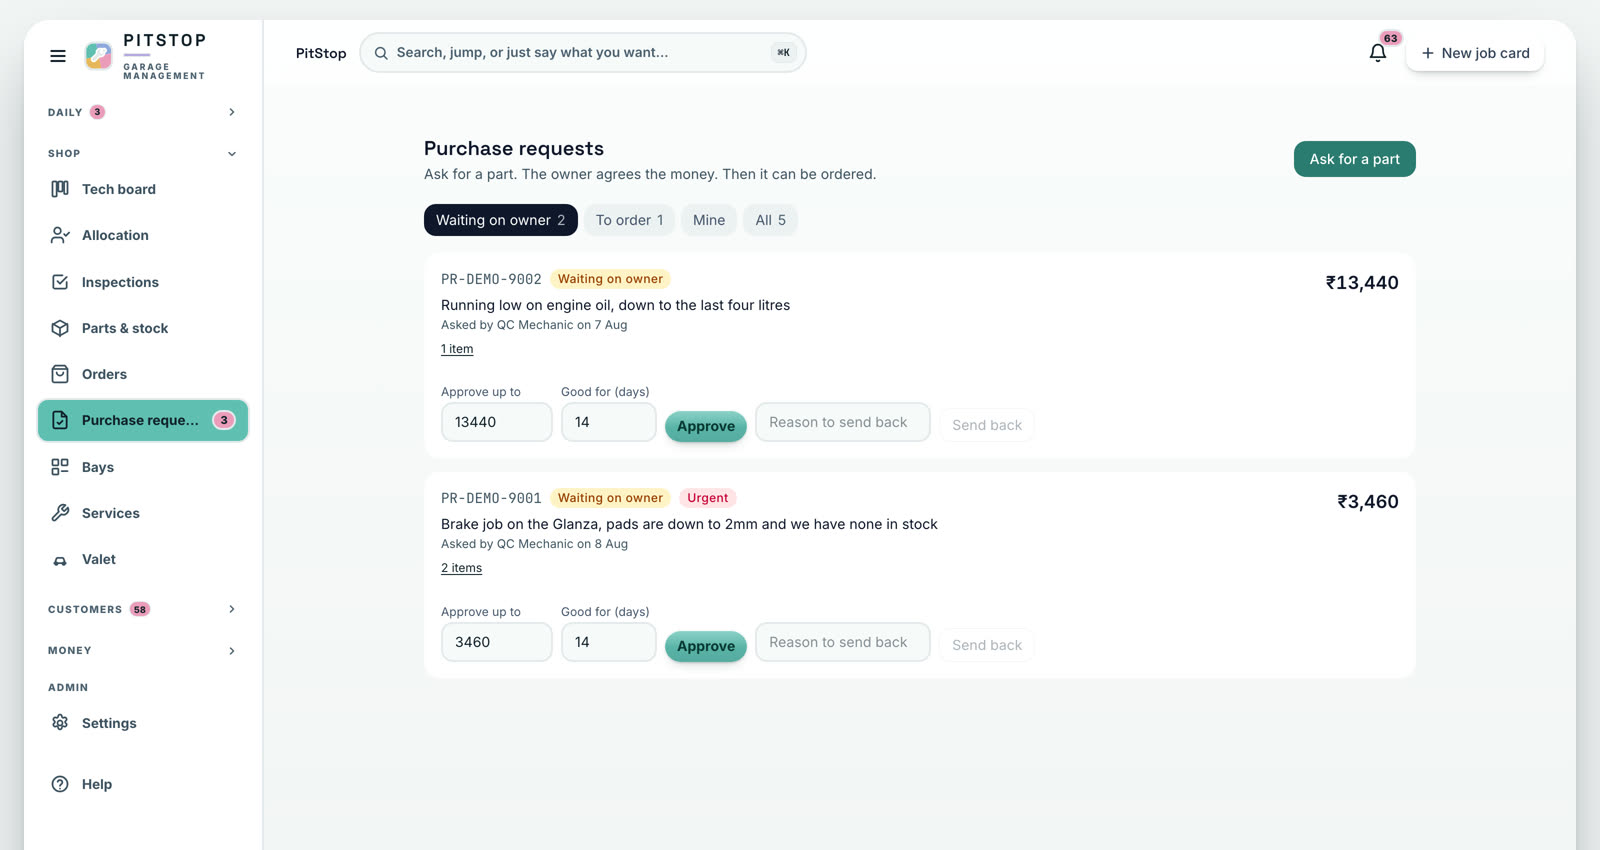This screenshot has height=850, width=1600.
Task: Click the Urgent badge on PR-DEMO-9001
Action: [708, 498]
